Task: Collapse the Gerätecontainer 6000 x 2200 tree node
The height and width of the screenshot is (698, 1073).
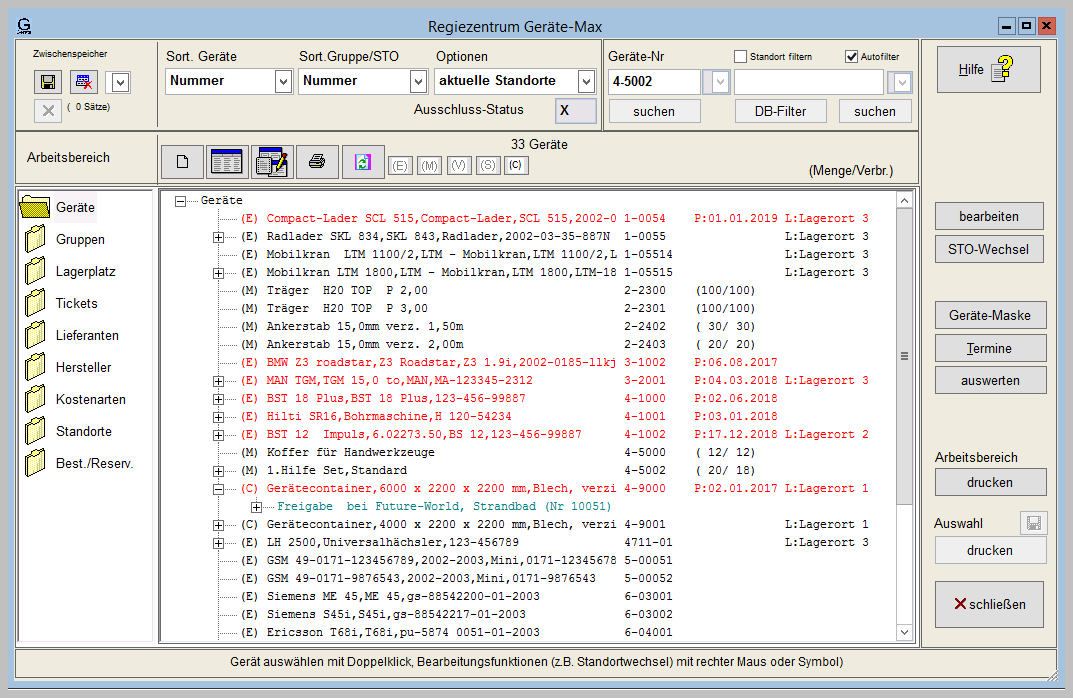Action: click(218, 489)
